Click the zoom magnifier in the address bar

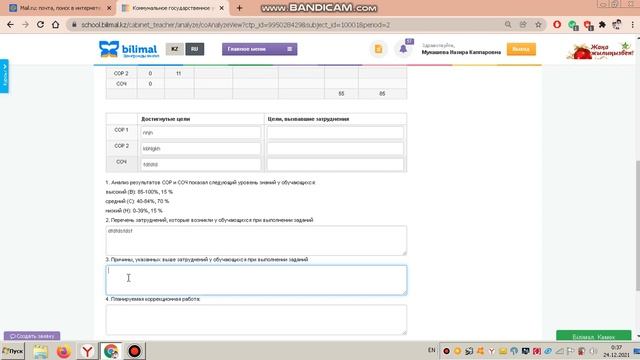click(x=508, y=25)
